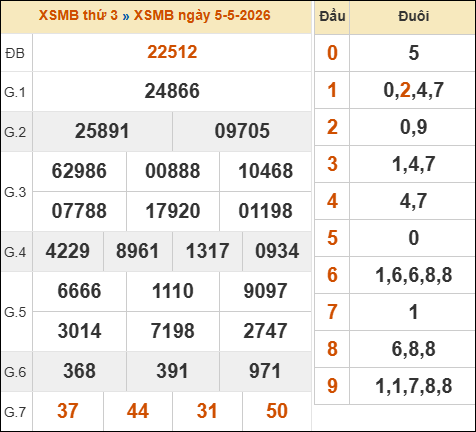Click the Đầu column header
Screen dimensions: 476x432
point(332,16)
